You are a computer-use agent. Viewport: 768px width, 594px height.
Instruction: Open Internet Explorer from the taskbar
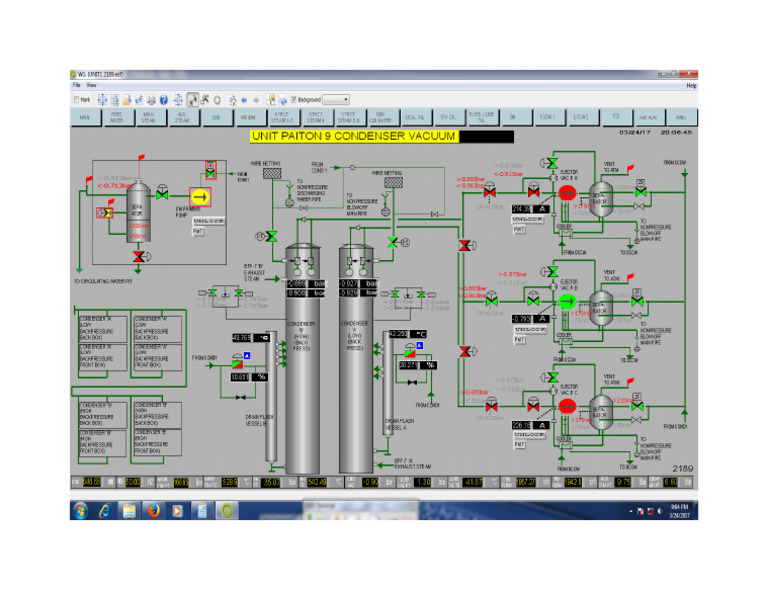pos(104,511)
